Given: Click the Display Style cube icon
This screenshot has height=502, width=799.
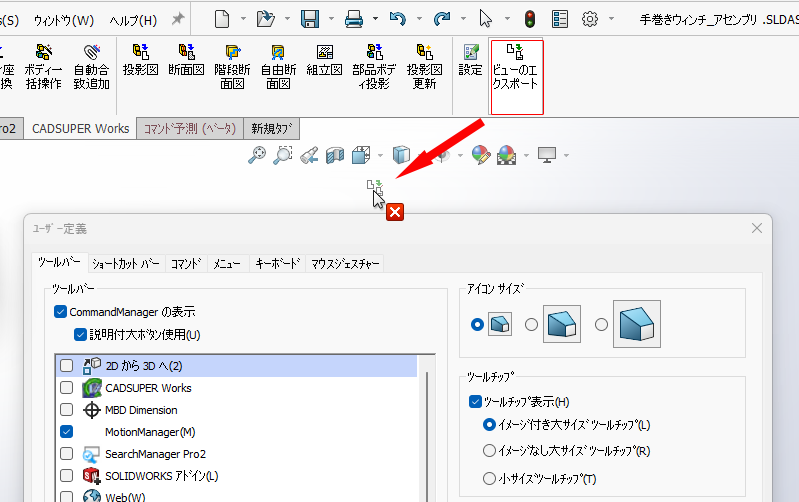Looking at the screenshot, I should 401,155.
